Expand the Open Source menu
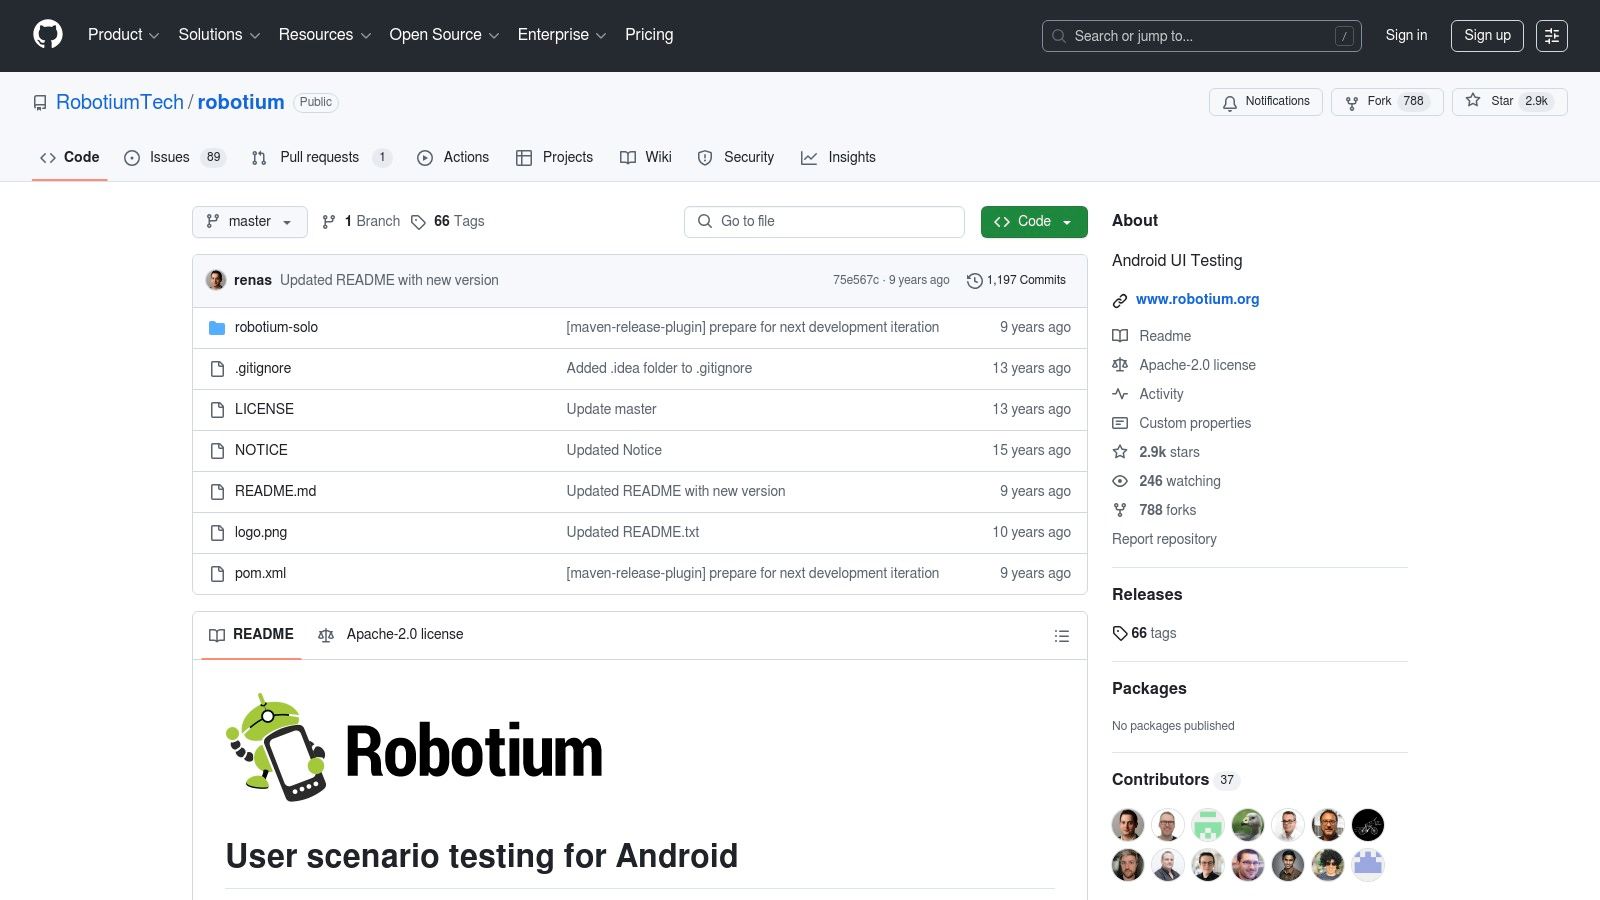The image size is (1600, 900). click(444, 35)
